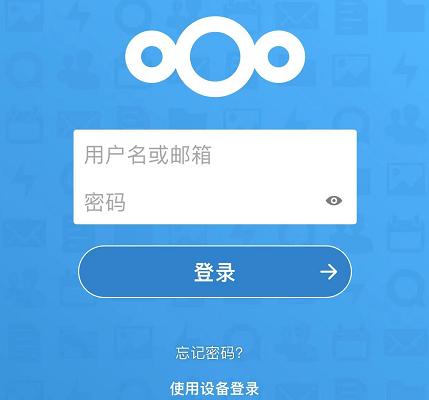Click the 登录 login button
The height and width of the screenshot is (400, 429).
tap(215, 272)
